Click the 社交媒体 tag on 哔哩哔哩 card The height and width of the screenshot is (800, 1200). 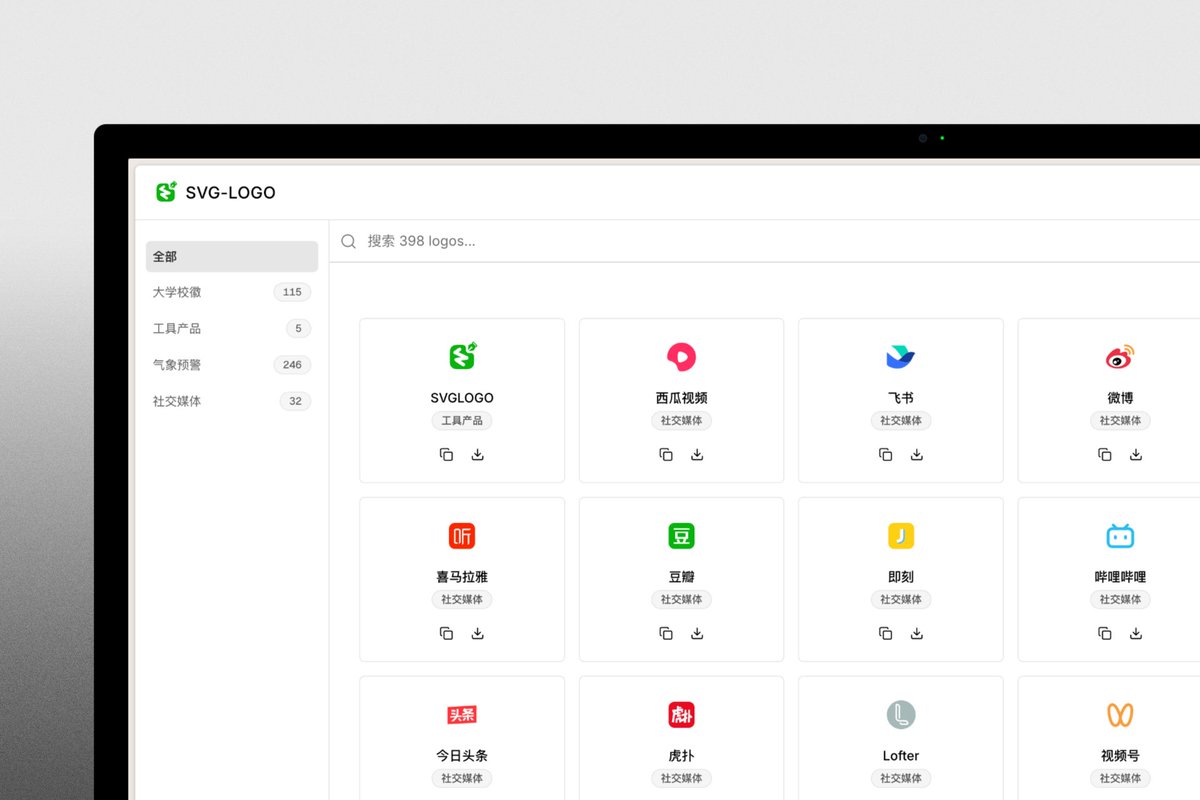pos(1120,600)
